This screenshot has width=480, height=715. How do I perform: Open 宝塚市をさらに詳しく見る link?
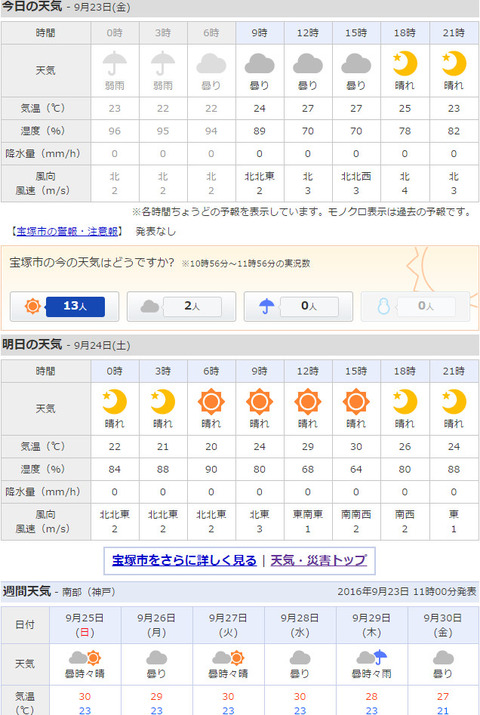click(x=184, y=560)
